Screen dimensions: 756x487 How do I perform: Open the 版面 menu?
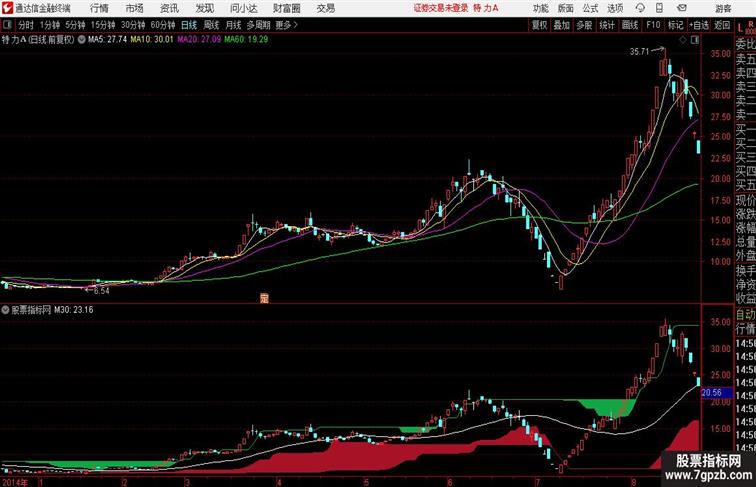click(x=566, y=8)
